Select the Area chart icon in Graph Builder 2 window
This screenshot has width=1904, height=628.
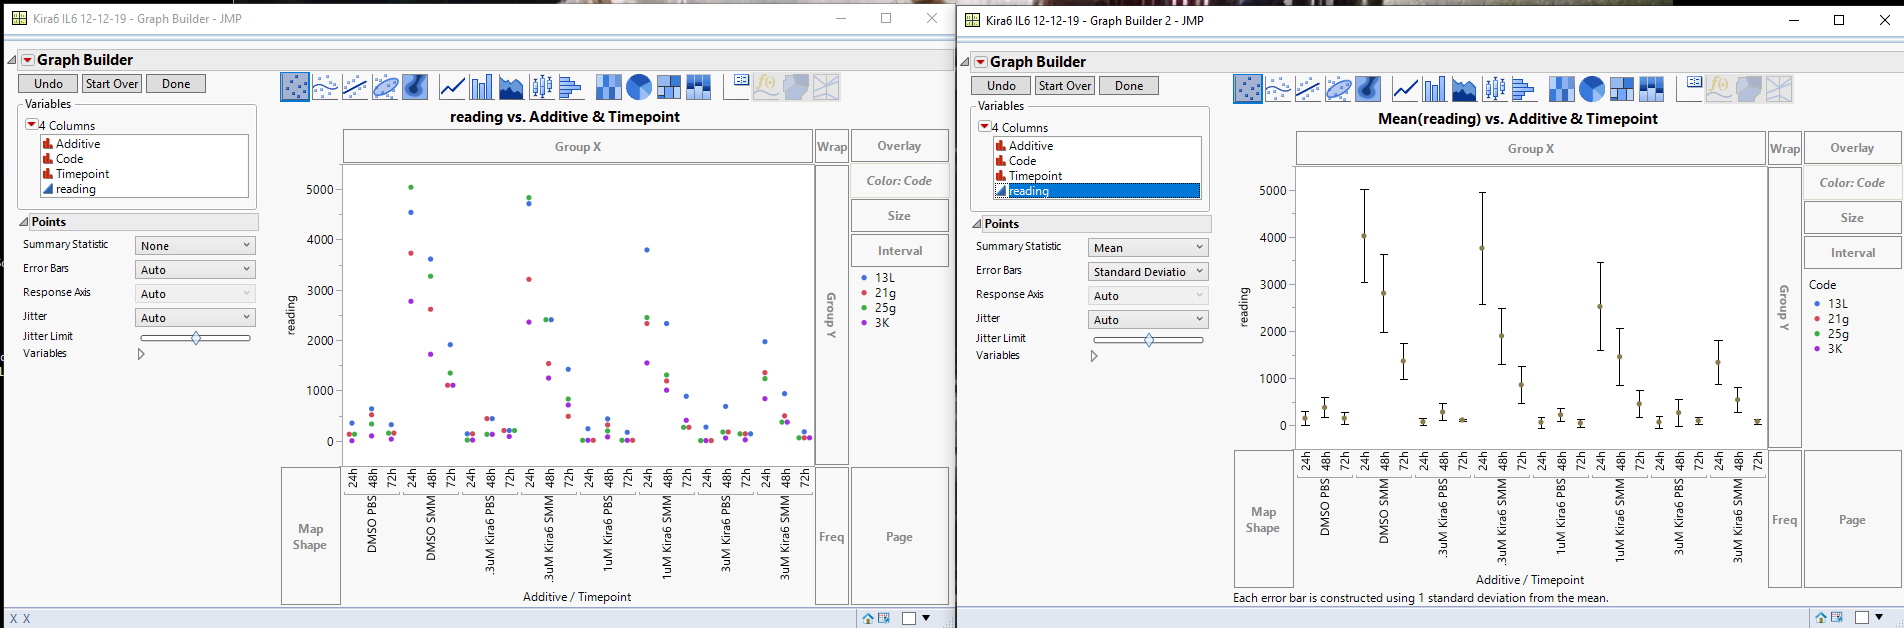tap(1464, 90)
